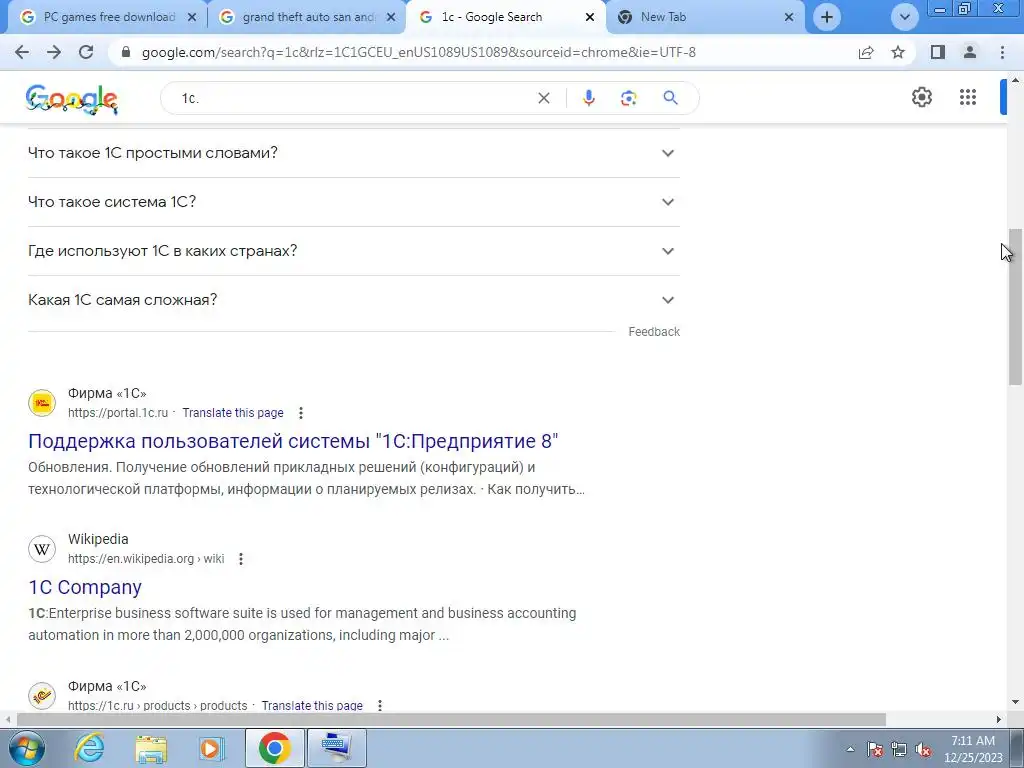Search by image with Google Lens

pyautogui.click(x=628, y=98)
